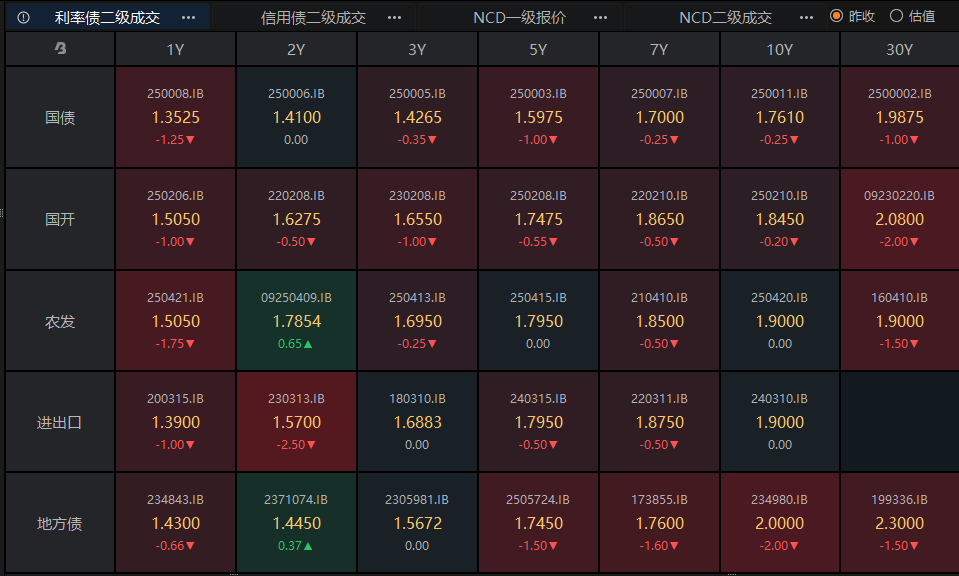Select the 昨收 radio option
959x576 pixels.
837,16
